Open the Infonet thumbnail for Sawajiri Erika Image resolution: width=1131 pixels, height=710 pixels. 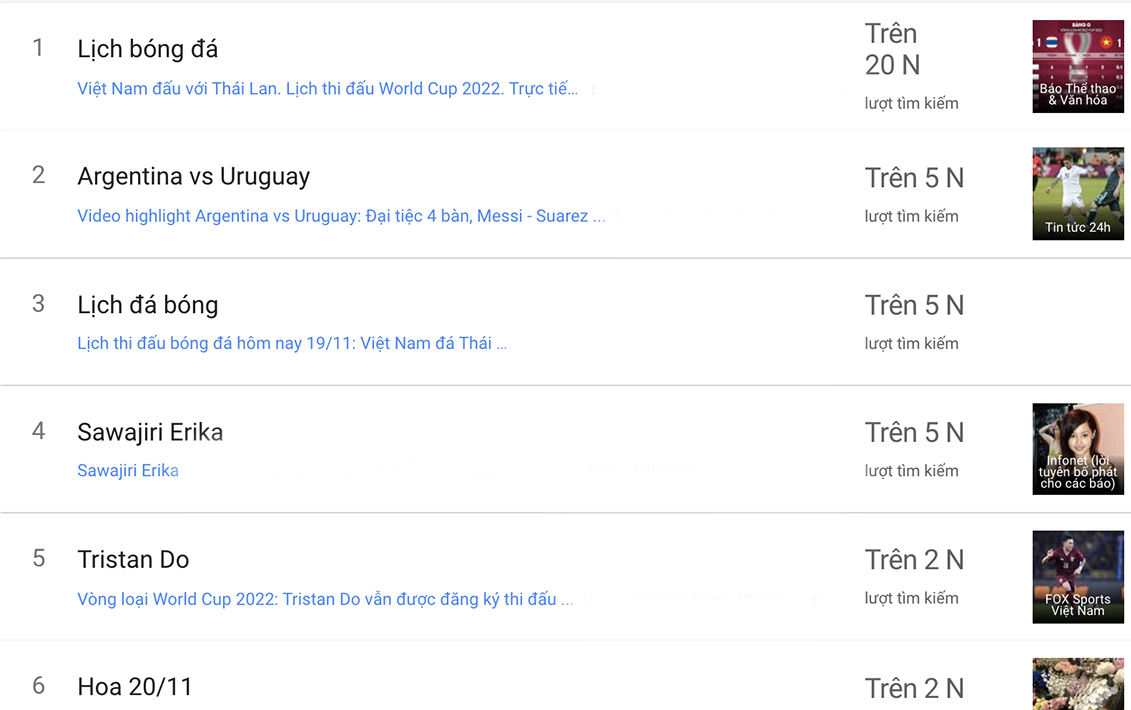[x=1077, y=449]
